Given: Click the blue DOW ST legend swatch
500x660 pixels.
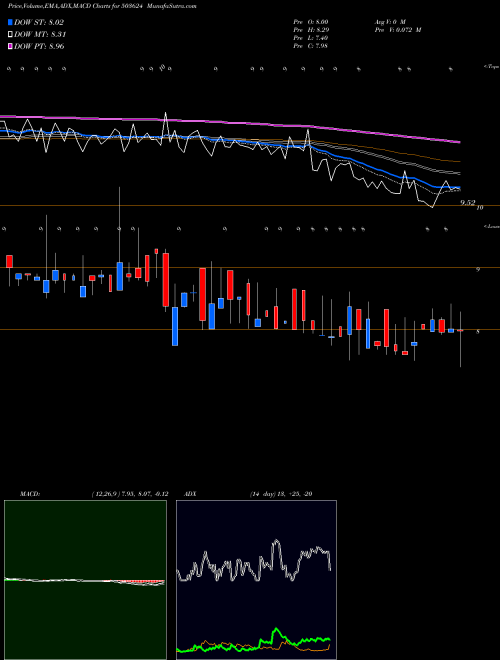Looking at the screenshot, I should [10, 22].
